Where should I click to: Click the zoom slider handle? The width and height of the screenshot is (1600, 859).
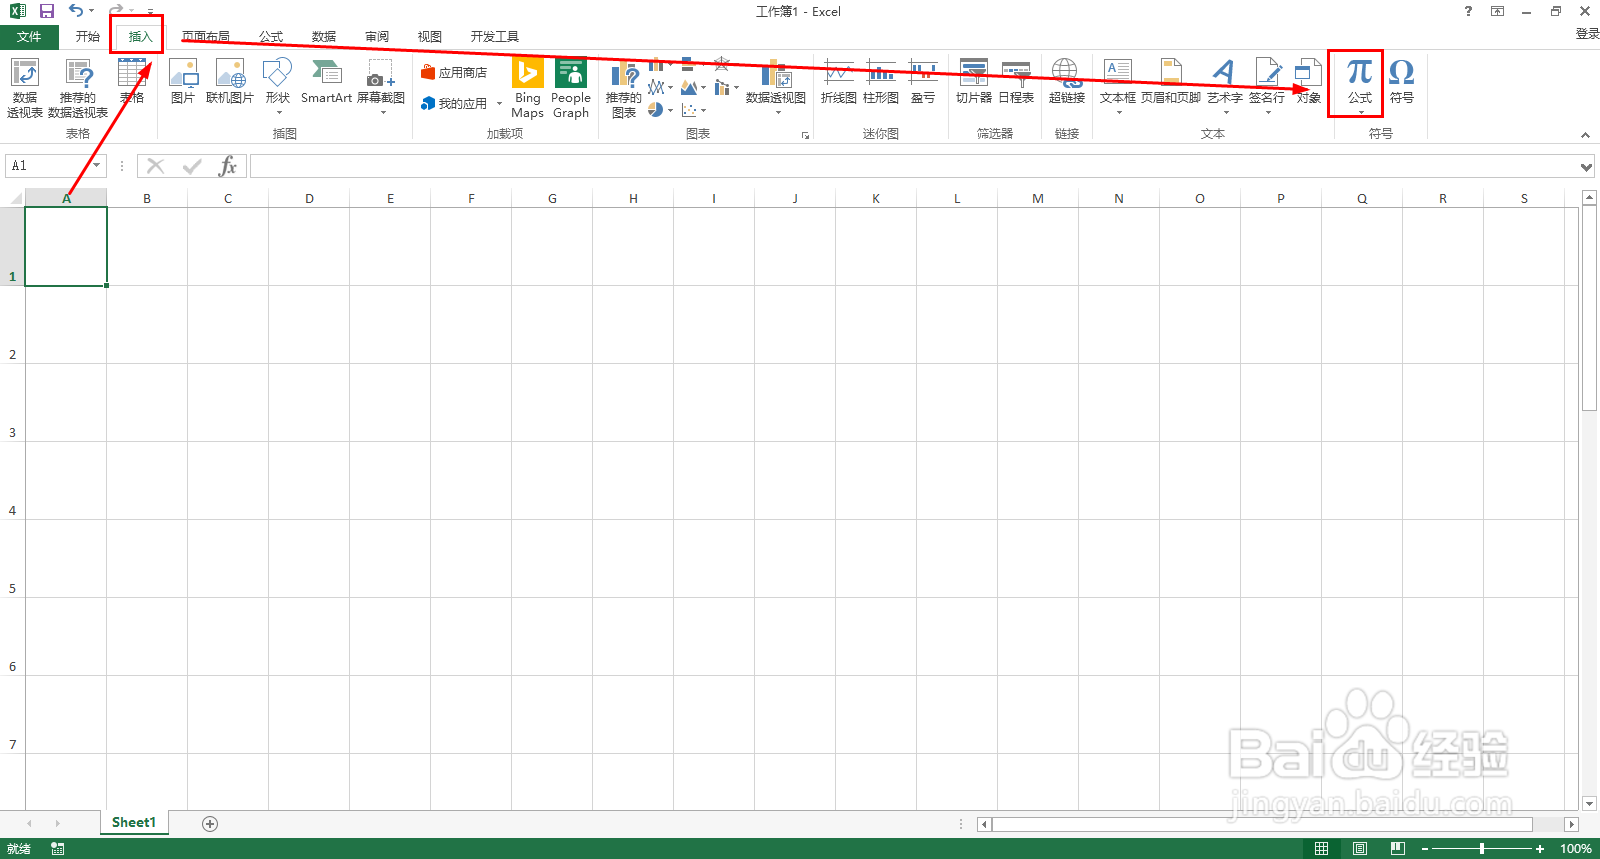[1482, 849]
